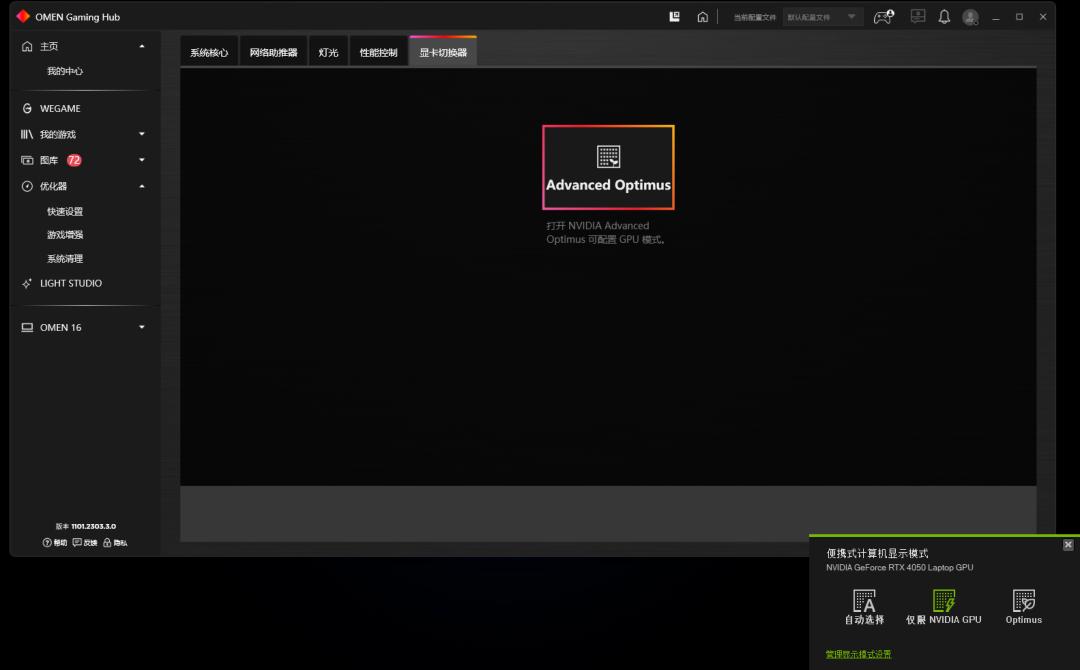Select 自动选择 display mode icon

pyautogui.click(x=864, y=600)
